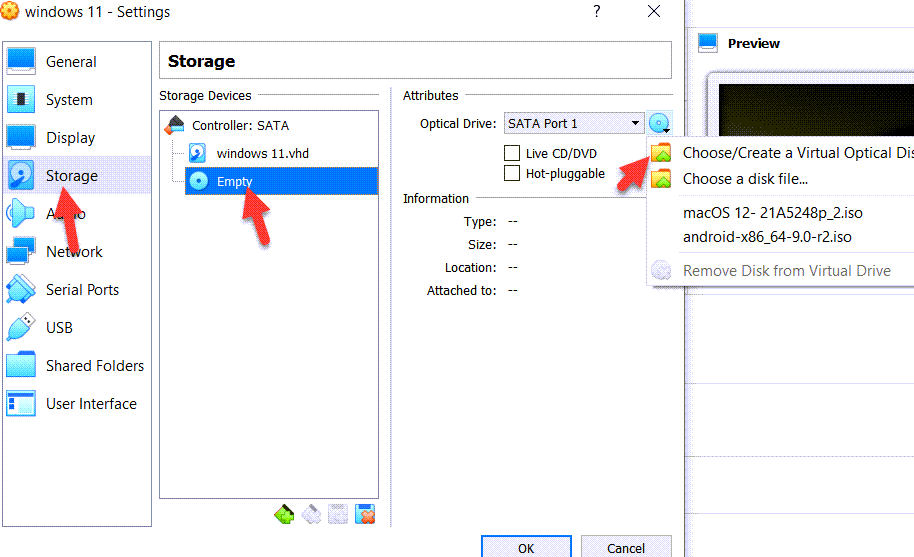This screenshot has width=914, height=557.
Task: Click the Serial Ports connector icon
Action: (21, 289)
